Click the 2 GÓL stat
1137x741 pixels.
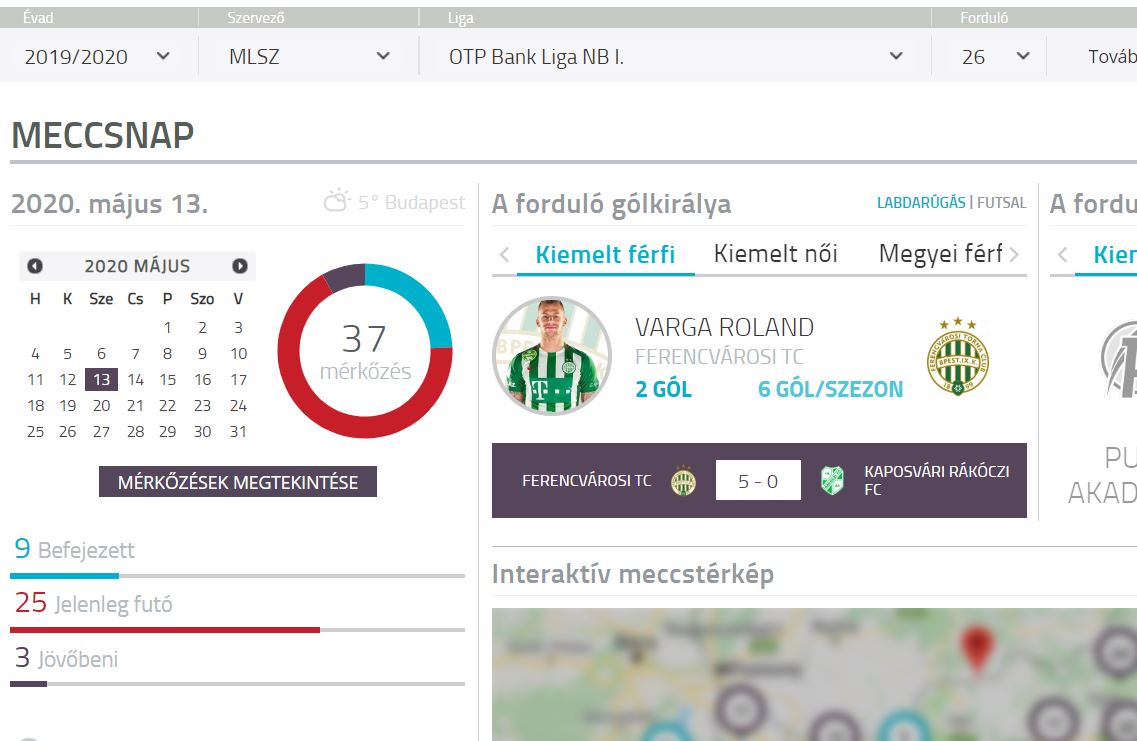(x=663, y=389)
